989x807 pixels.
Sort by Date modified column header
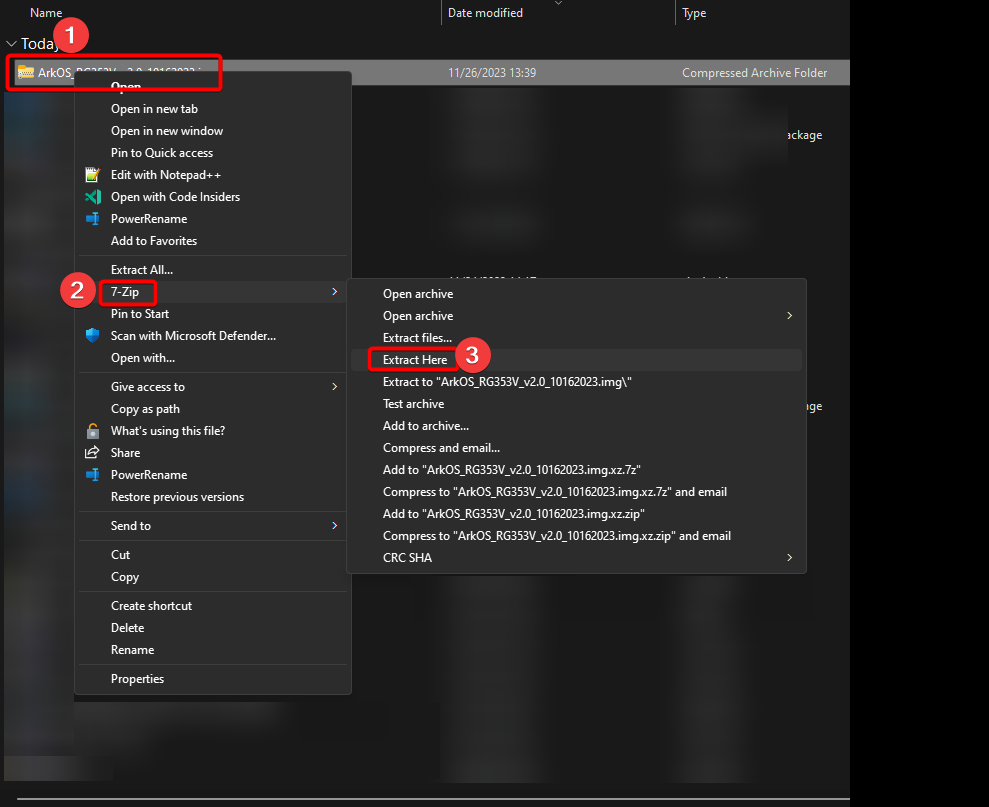(485, 13)
